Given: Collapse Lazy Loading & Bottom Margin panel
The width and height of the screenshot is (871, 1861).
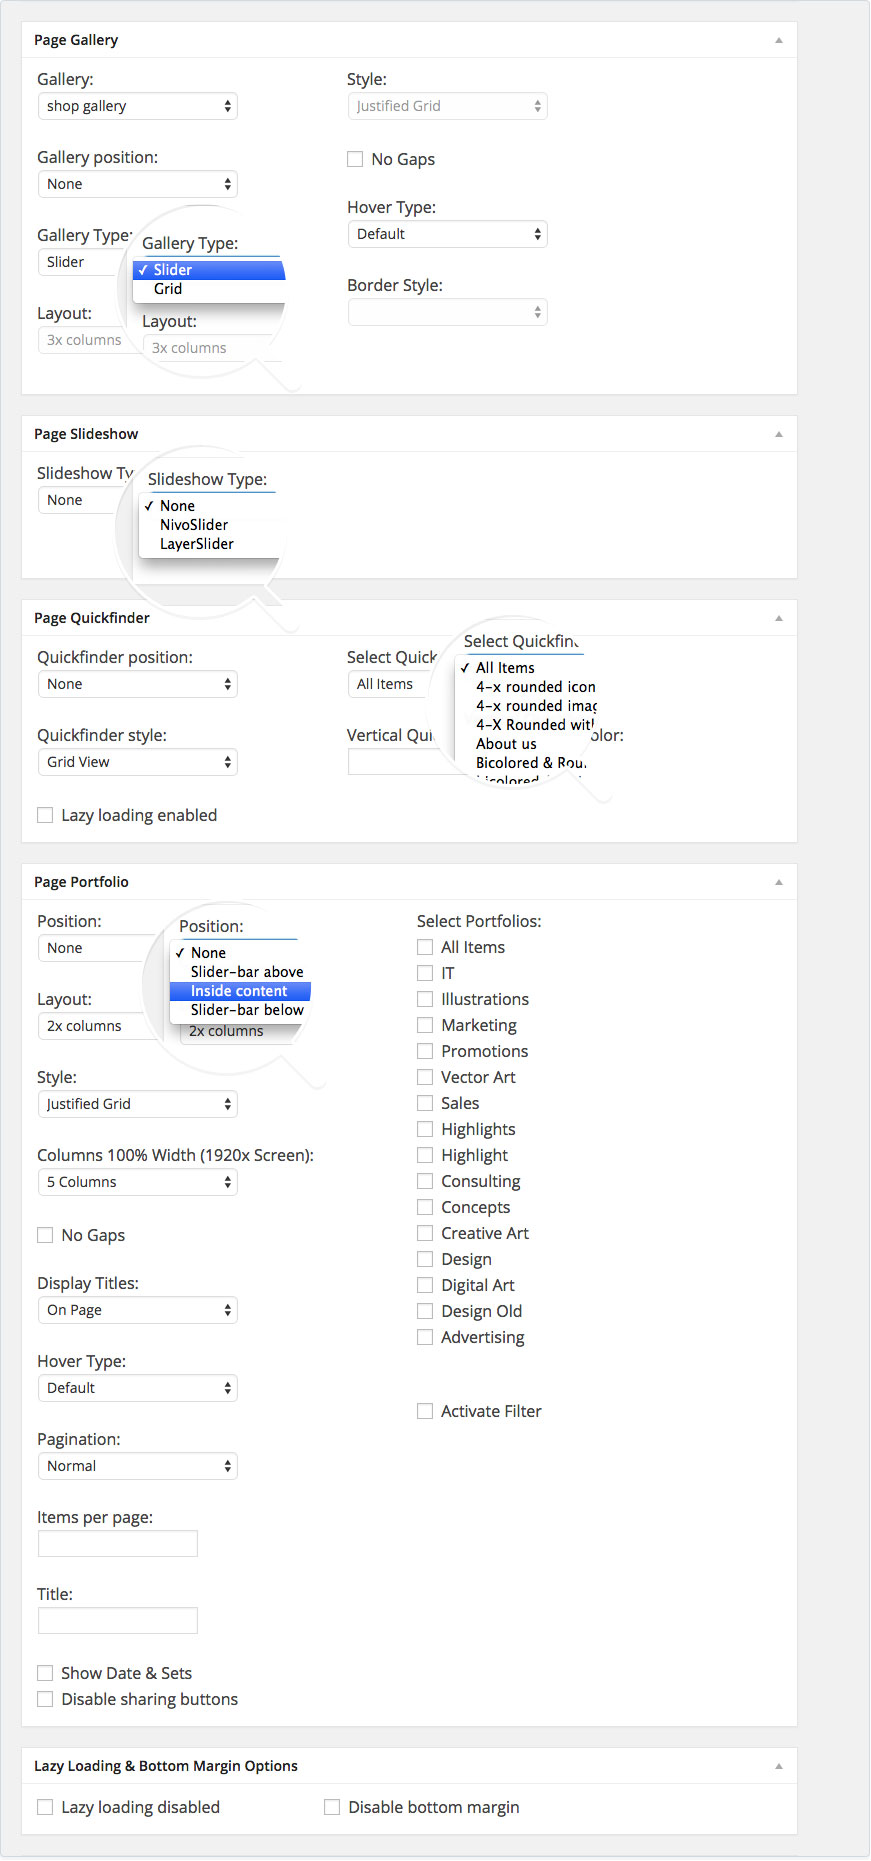Looking at the screenshot, I should [x=778, y=1767].
